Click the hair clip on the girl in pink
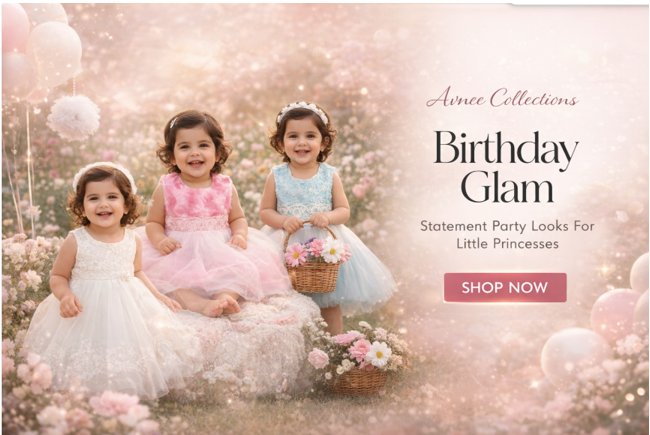 [x=173, y=122]
